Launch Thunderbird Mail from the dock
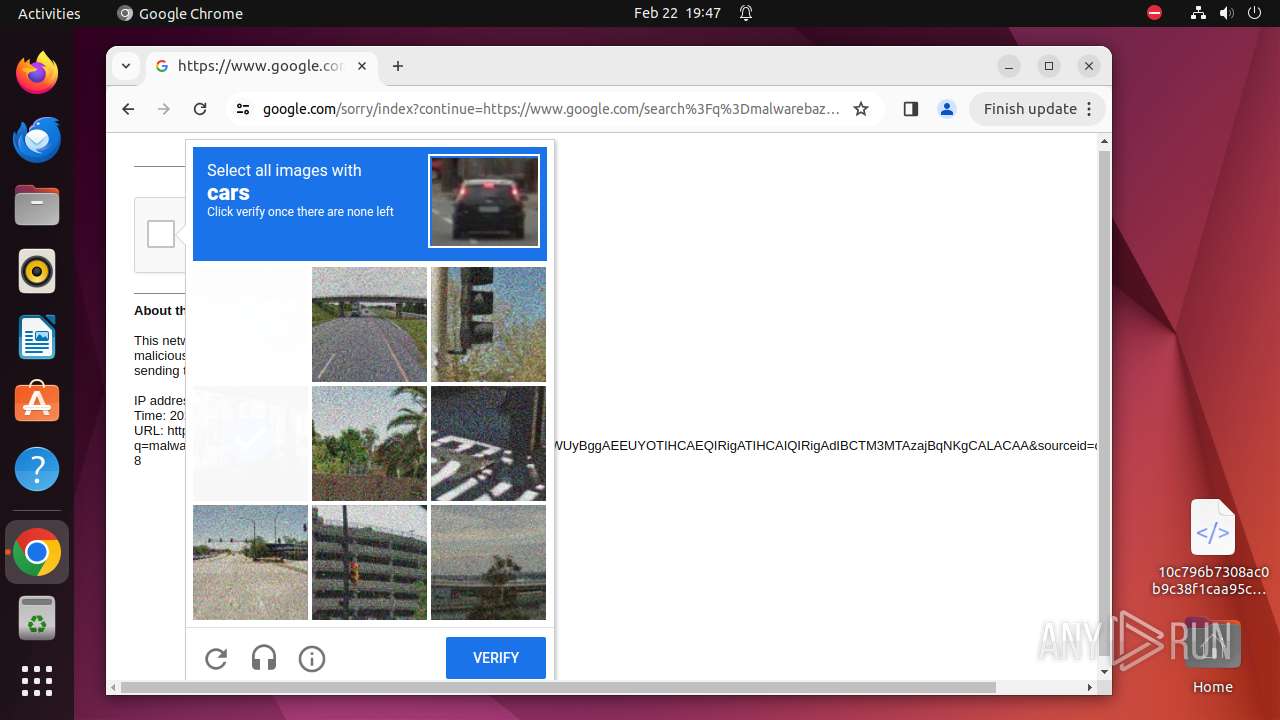 (37, 139)
